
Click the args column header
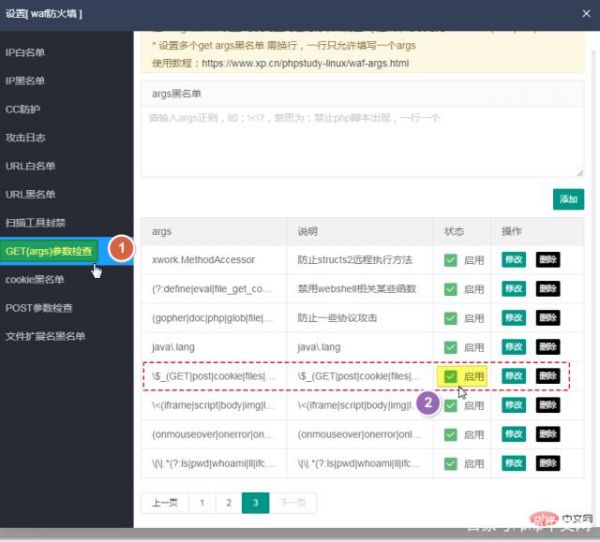214,232
